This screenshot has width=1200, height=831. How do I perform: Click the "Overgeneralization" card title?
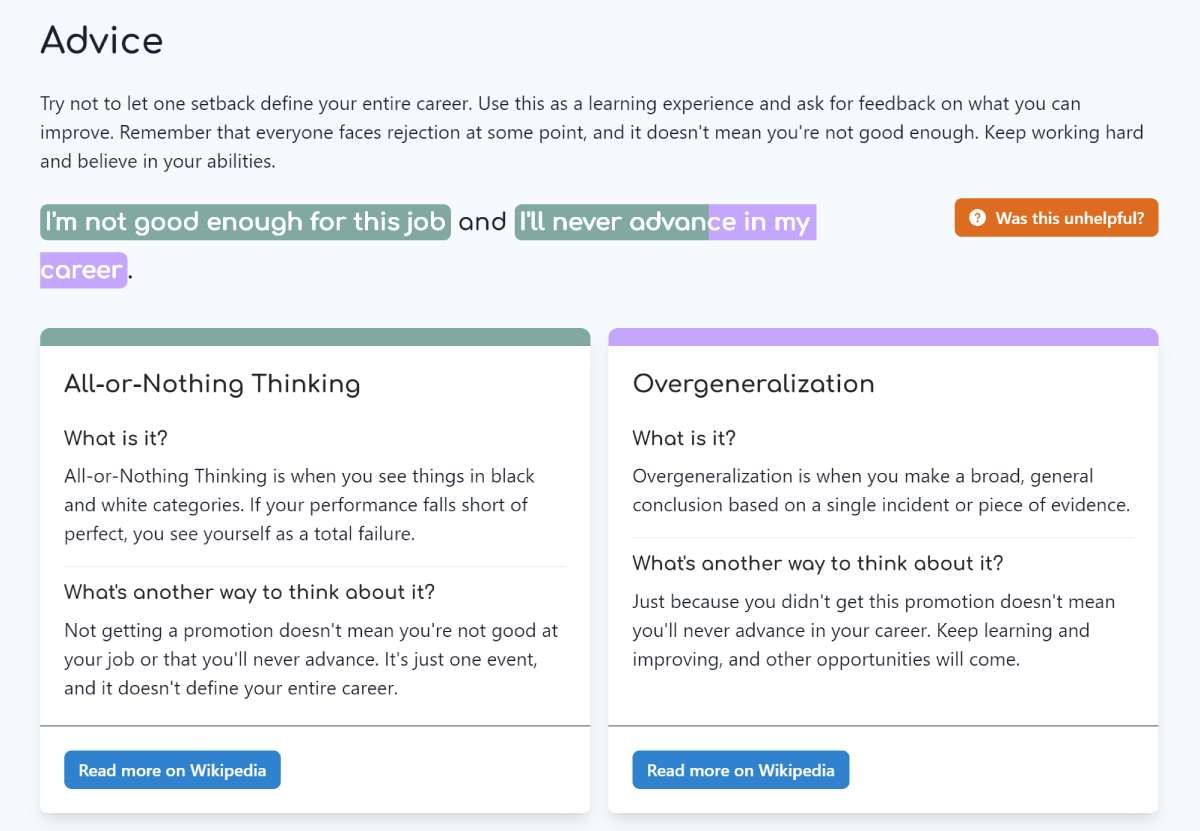tap(753, 384)
